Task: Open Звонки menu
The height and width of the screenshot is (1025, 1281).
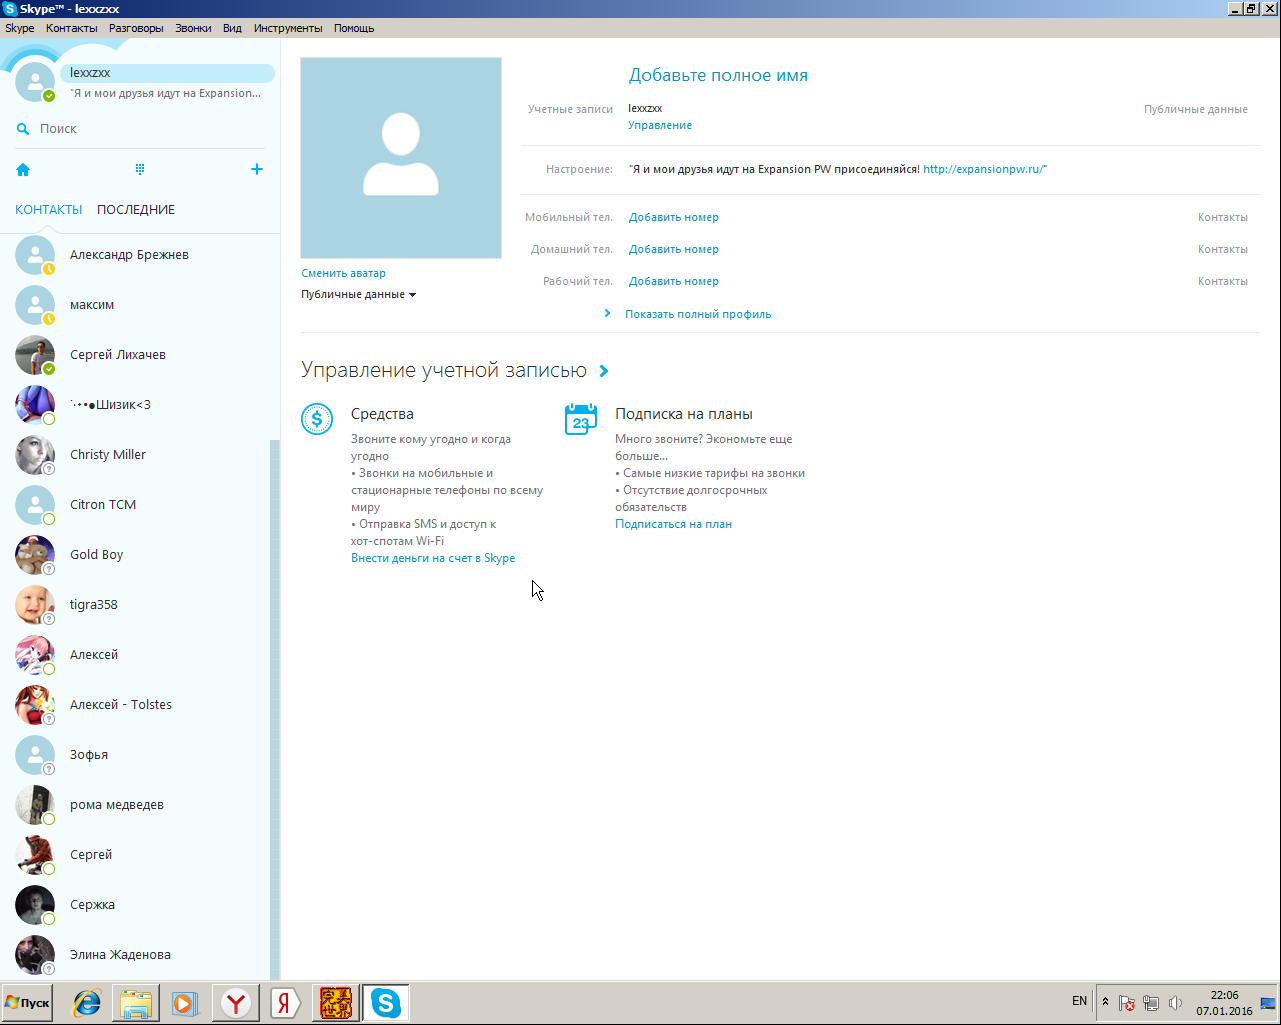Action: tap(193, 28)
